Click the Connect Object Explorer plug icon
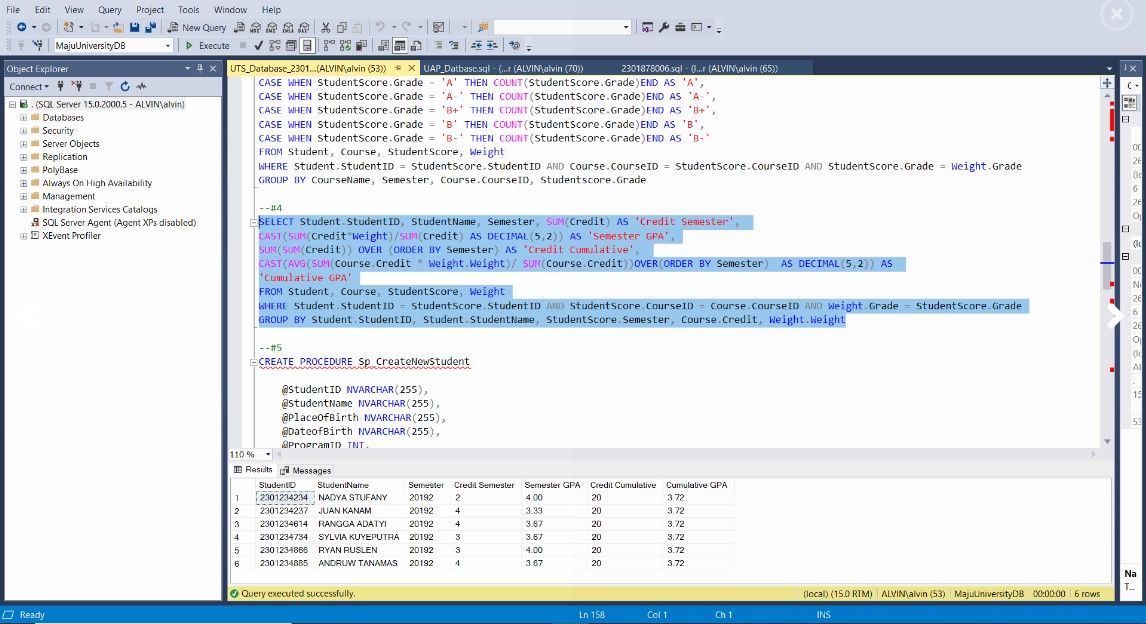Screen dimensions: 1146x624 (x=61, y=86)
